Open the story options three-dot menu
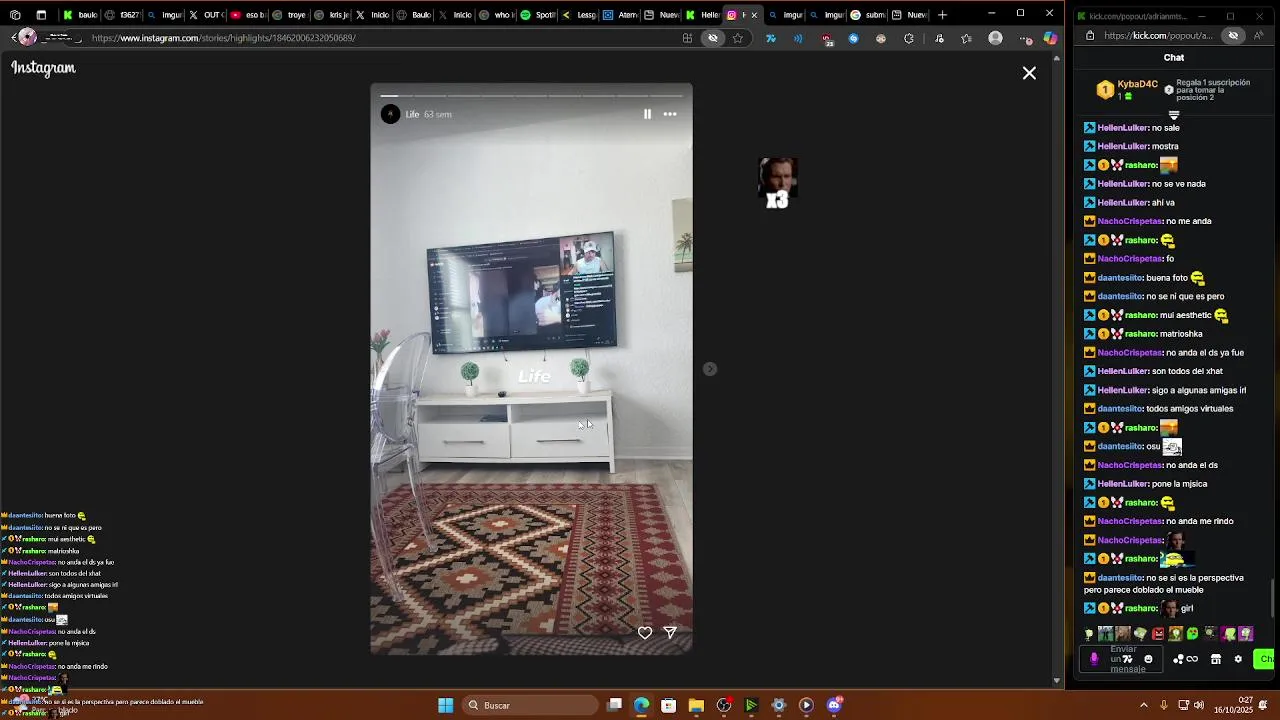Screen dimensions: 1280x720 tap(670, 114)
